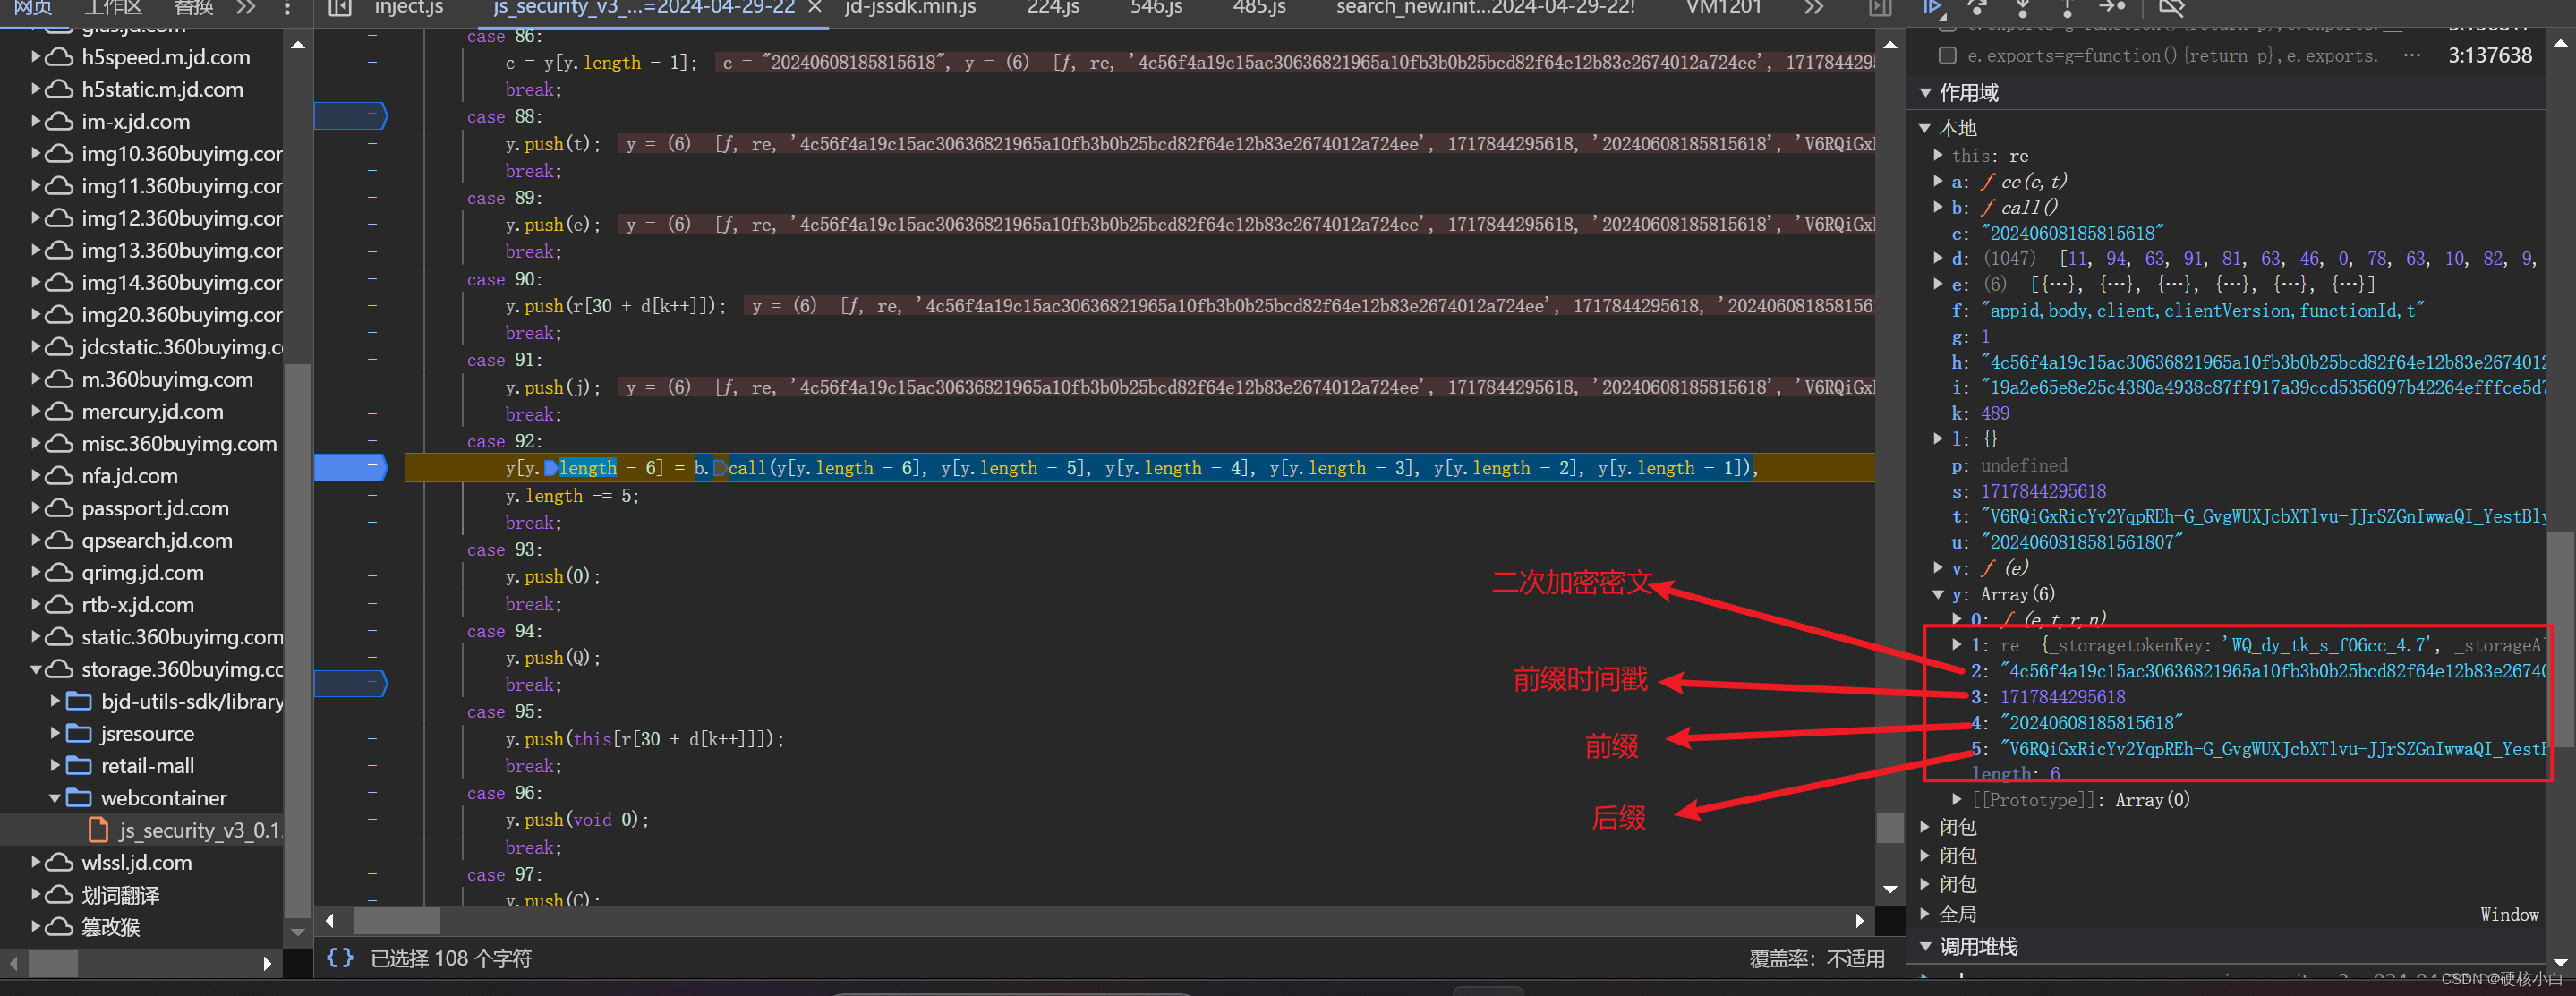This screenshot has height=996, width=2576.
Task: Pretty-print the source with braces icon
Action: [x=340, y=958]
